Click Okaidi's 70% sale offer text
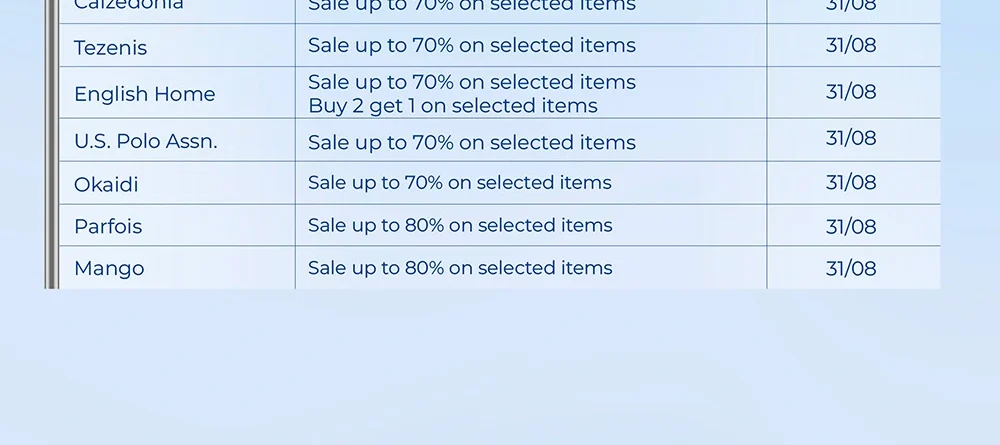The width and height of the screenshot is (1000, 445). pyautogui.click(x=460, y=183)
